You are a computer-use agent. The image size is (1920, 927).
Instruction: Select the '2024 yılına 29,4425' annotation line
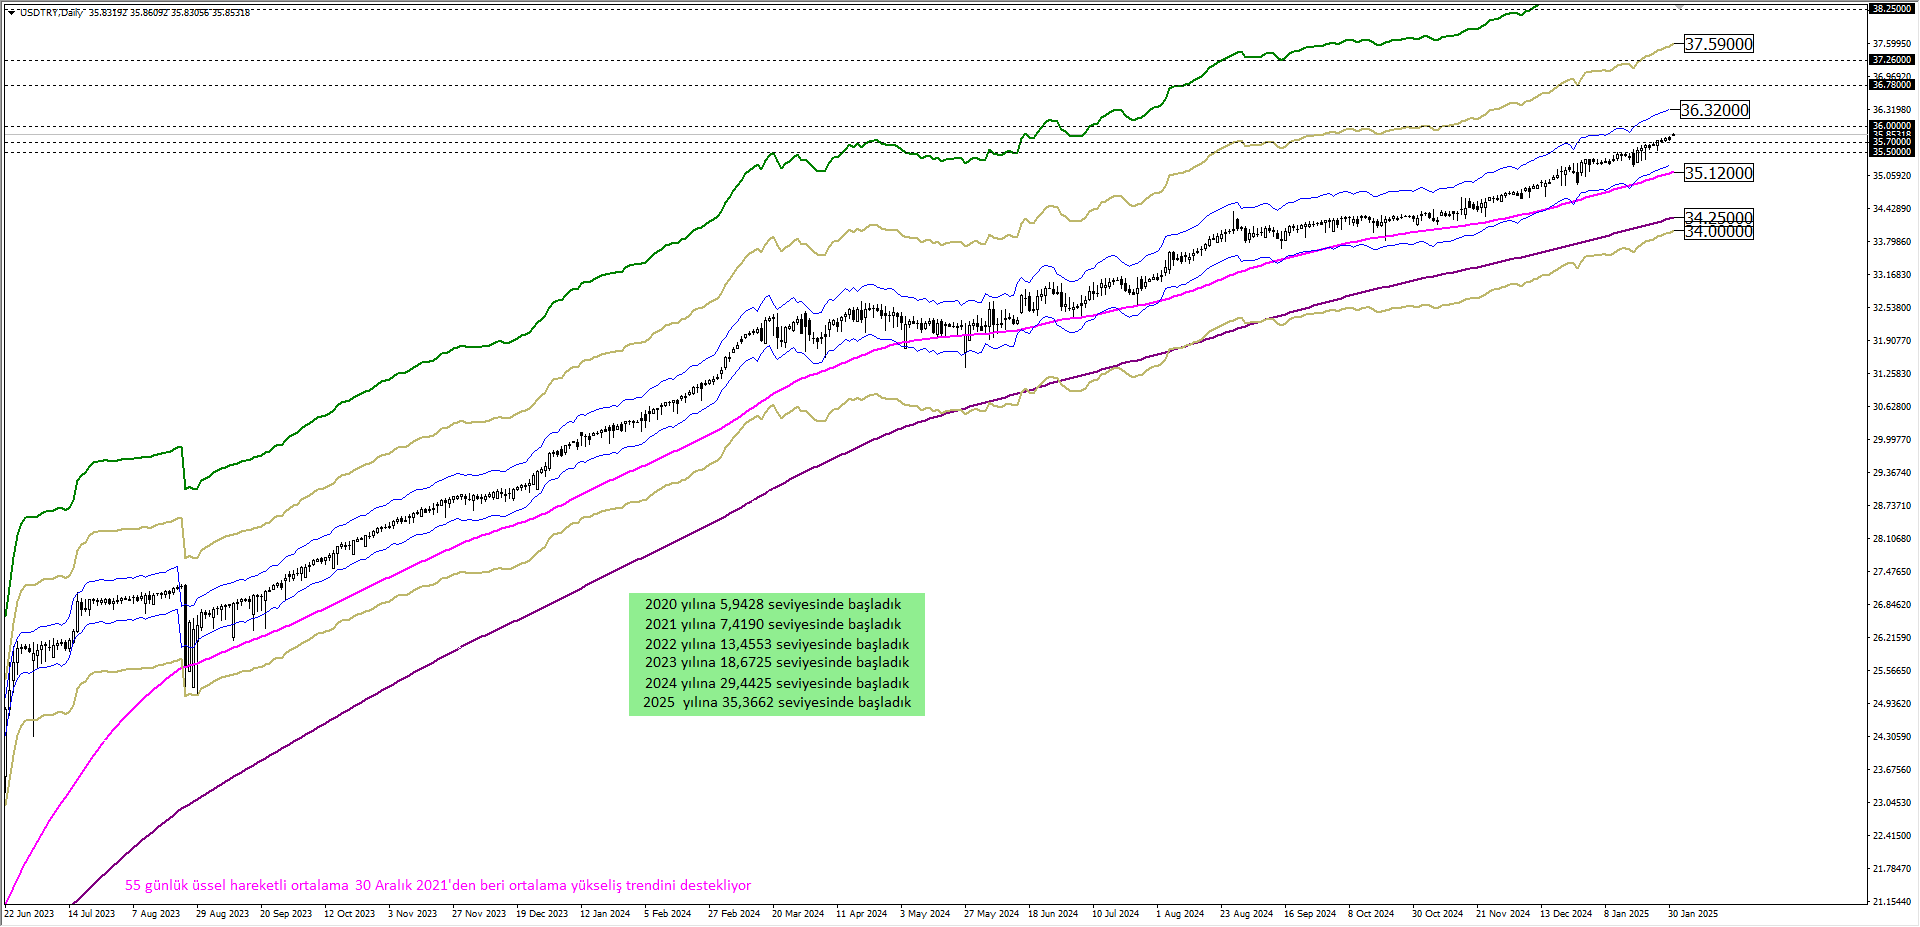(x=777, y=683)
